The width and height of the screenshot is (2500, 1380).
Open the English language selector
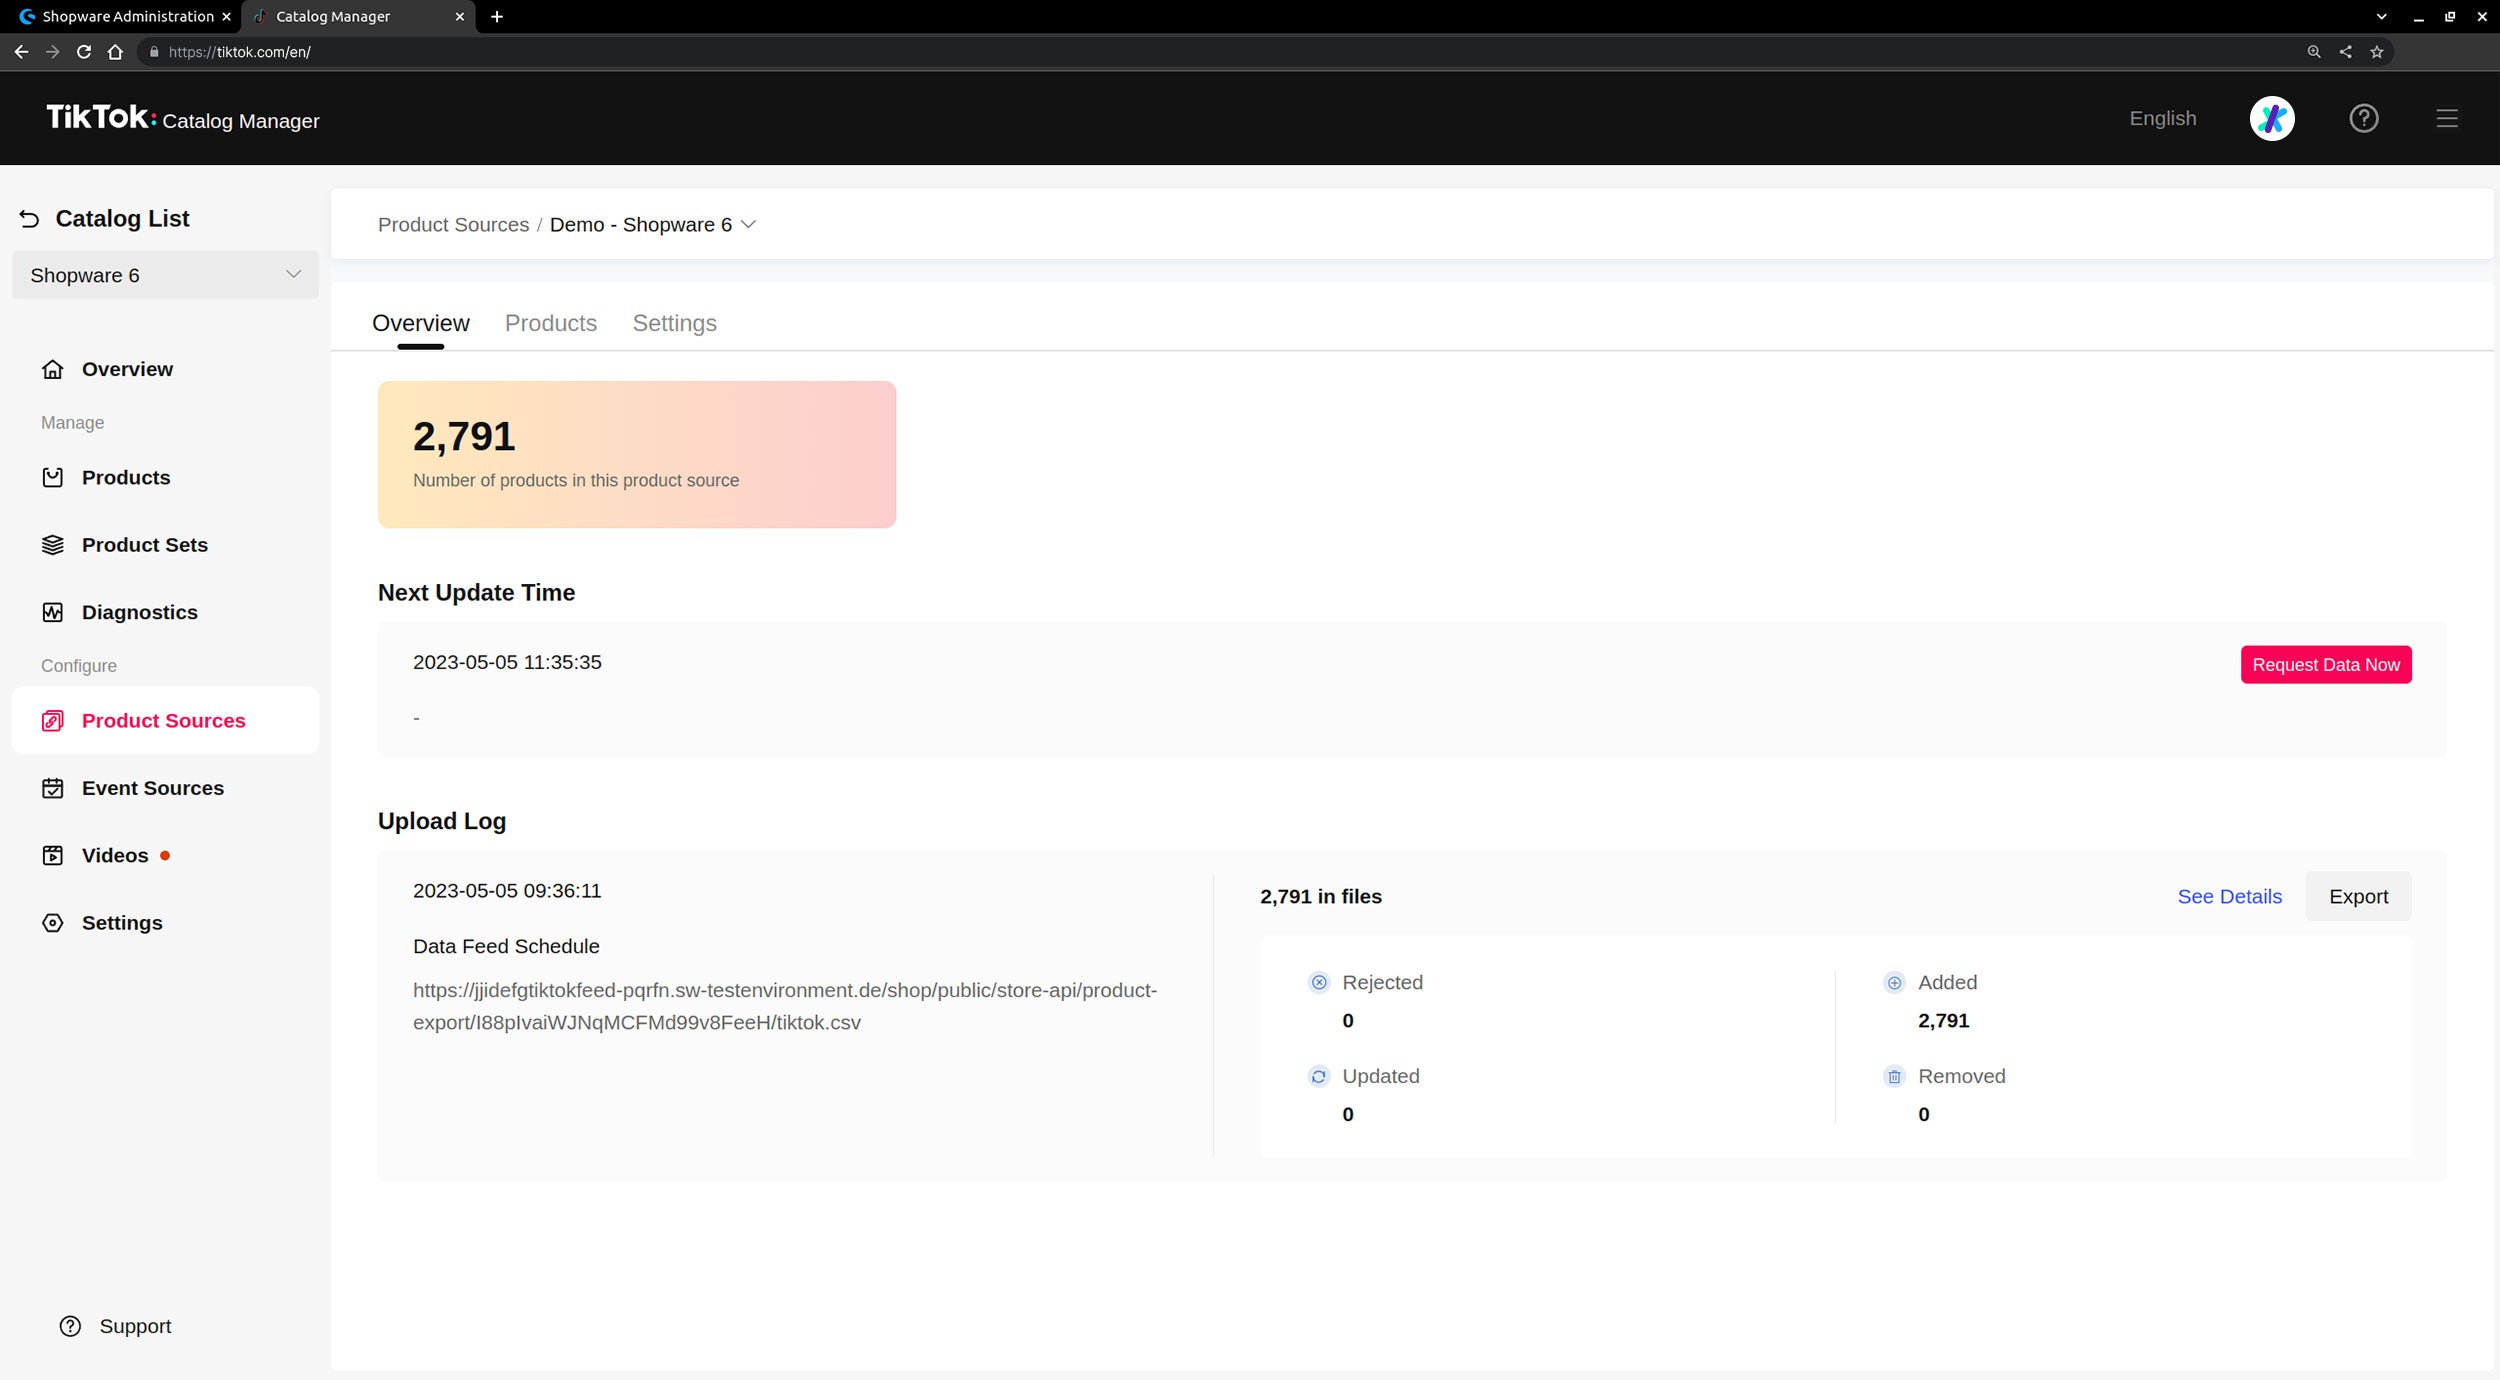[2163, 118]
